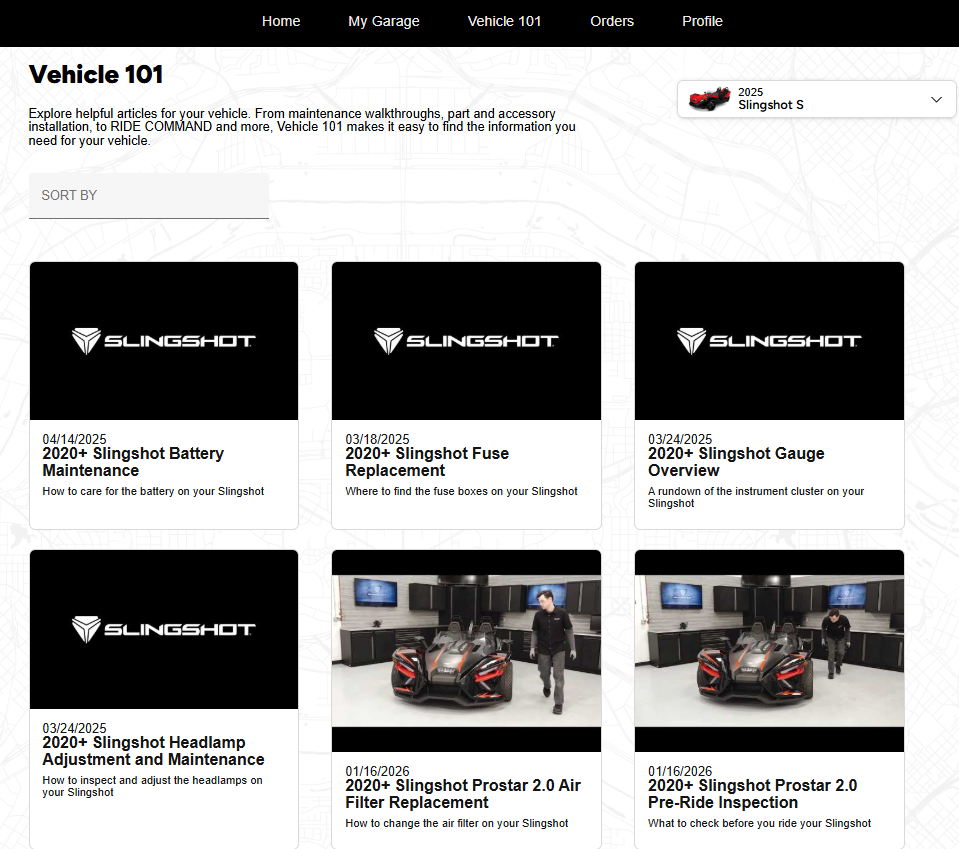959x849 pixels.
Task: Click 'How to inspect and adjust the headlamps' text
Action: click(152, 786)
